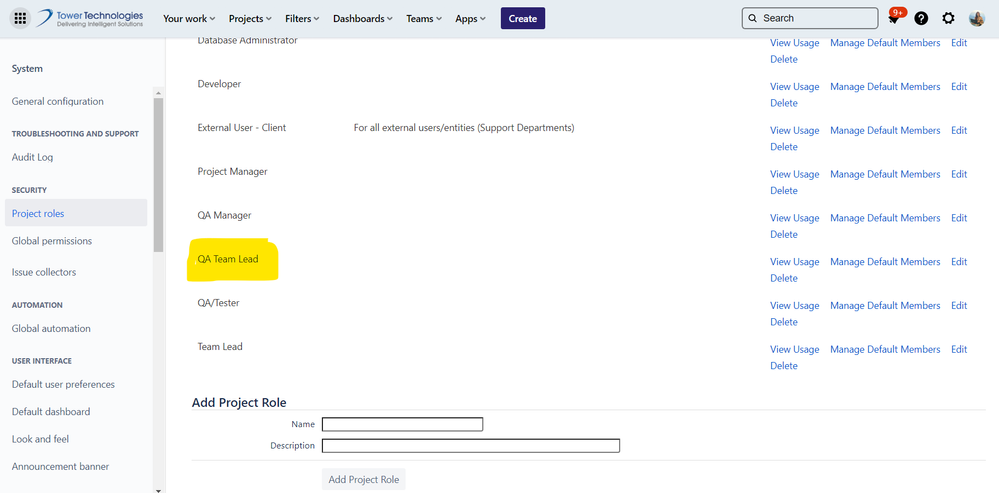999x493 pixels.
Task: Expand the Your work menu
Action: click(x=189, y=18)
